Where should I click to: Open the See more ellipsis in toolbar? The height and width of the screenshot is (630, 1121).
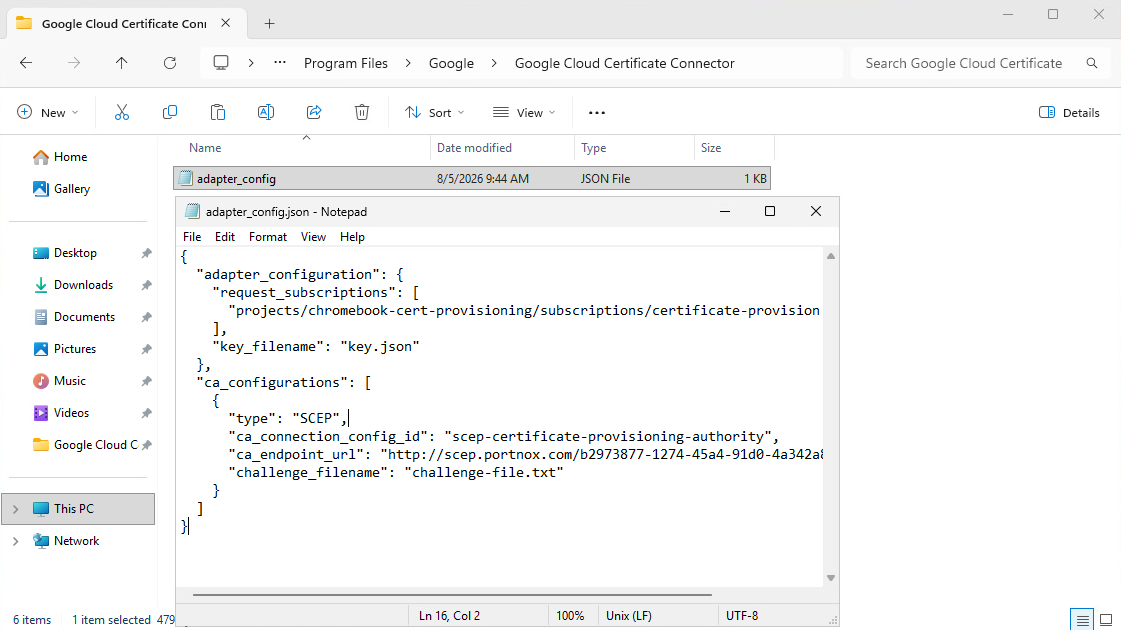(x=596, y=112)
